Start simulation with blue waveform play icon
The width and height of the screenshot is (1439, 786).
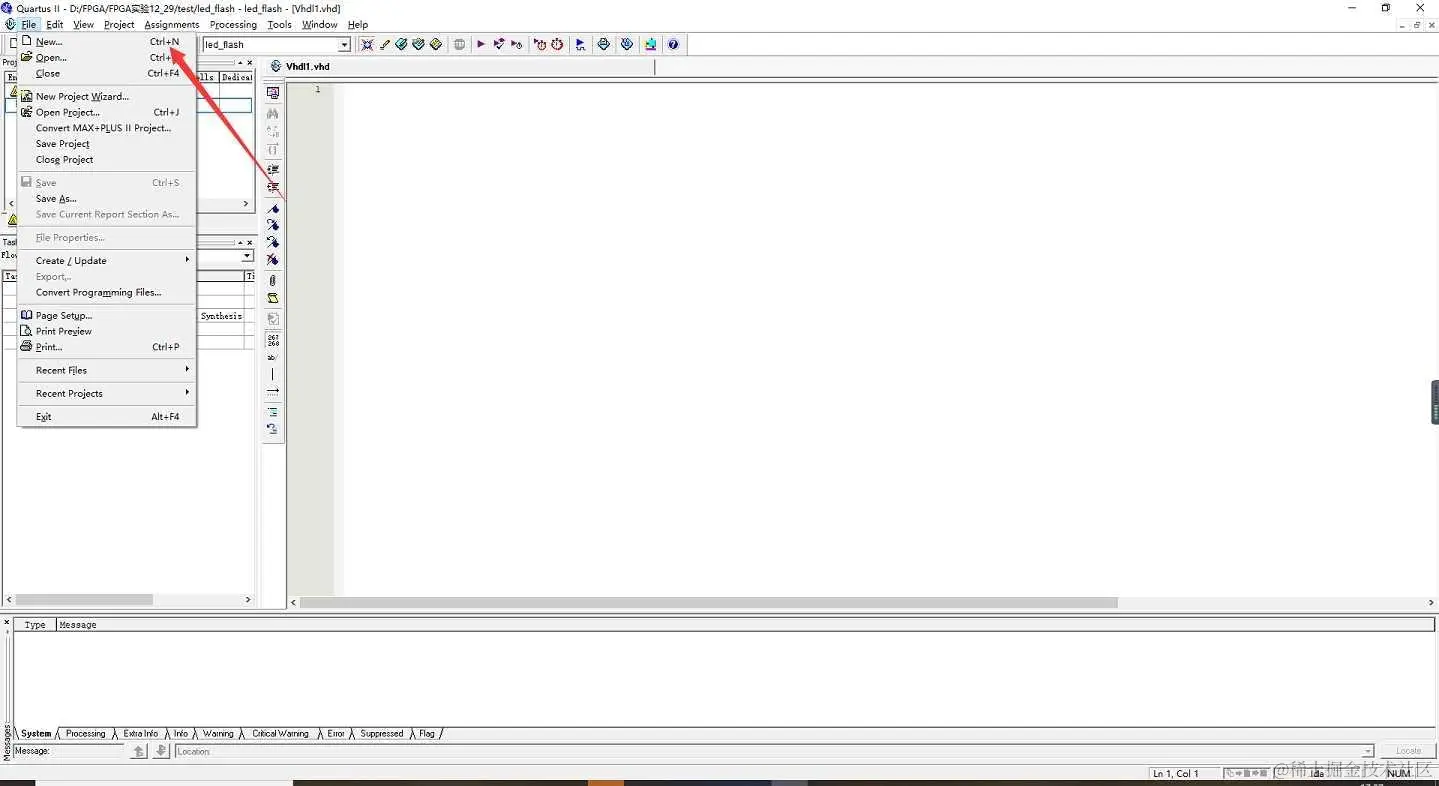coord(580,44)
